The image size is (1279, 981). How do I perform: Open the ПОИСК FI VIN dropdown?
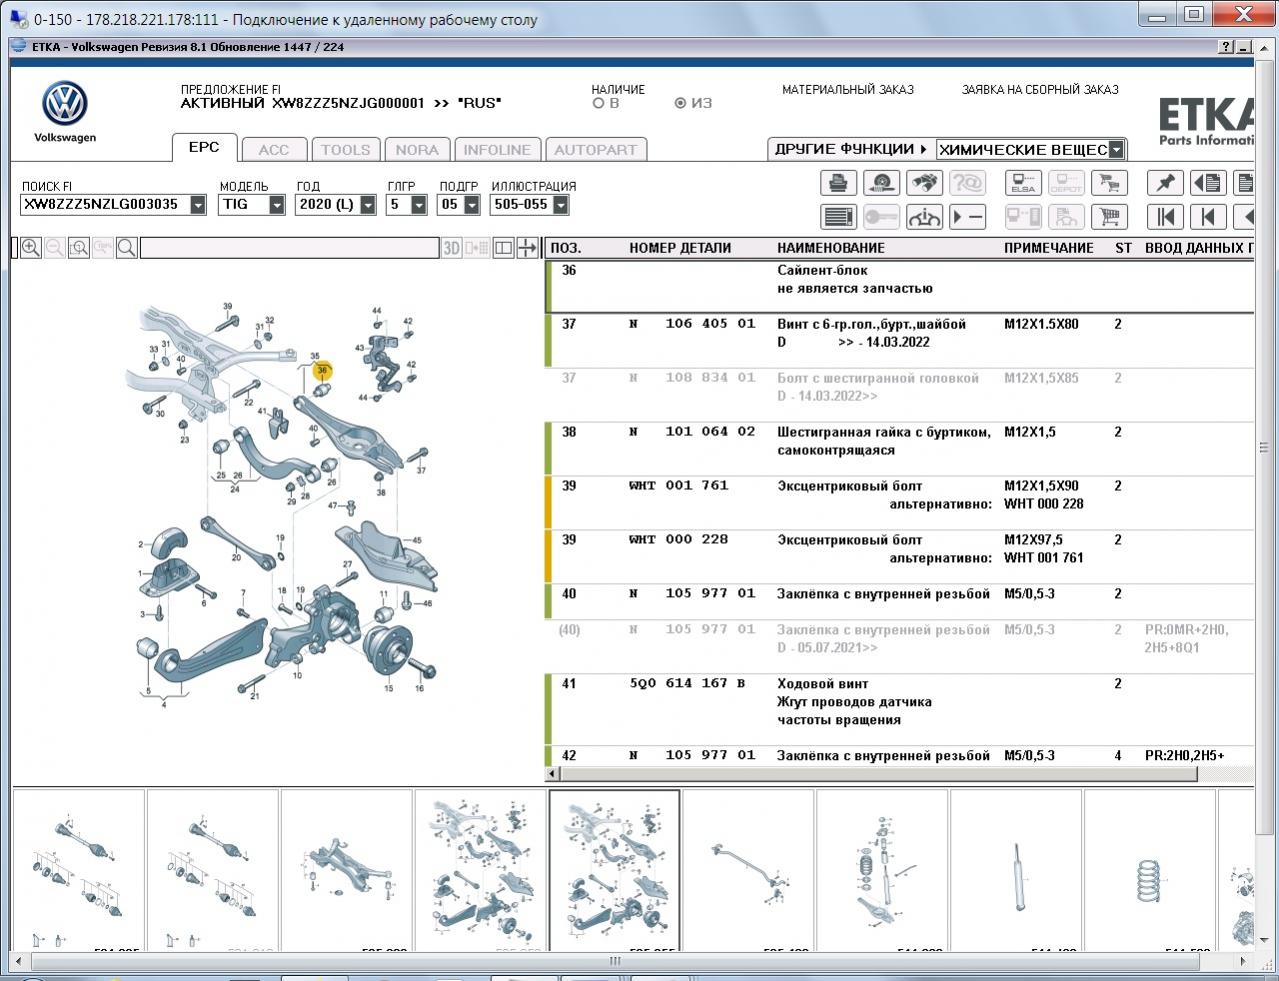[198, 205]
